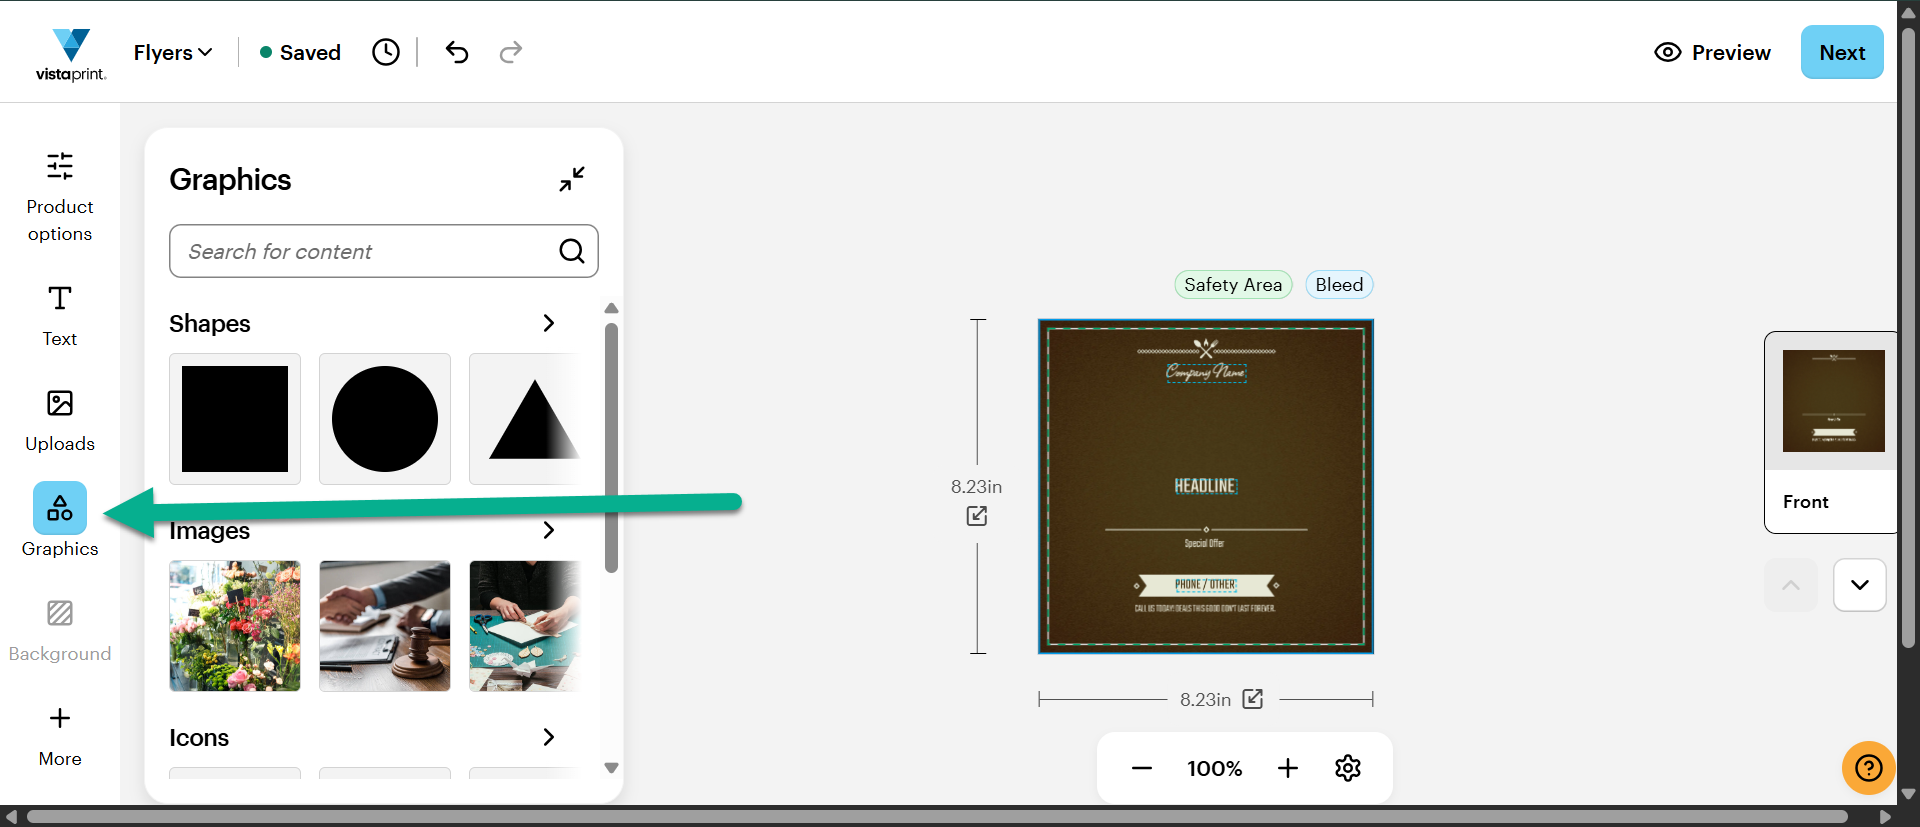Click the Vistaprint logo
Viewport: 1920px width, 827px height.
[71, 54]
